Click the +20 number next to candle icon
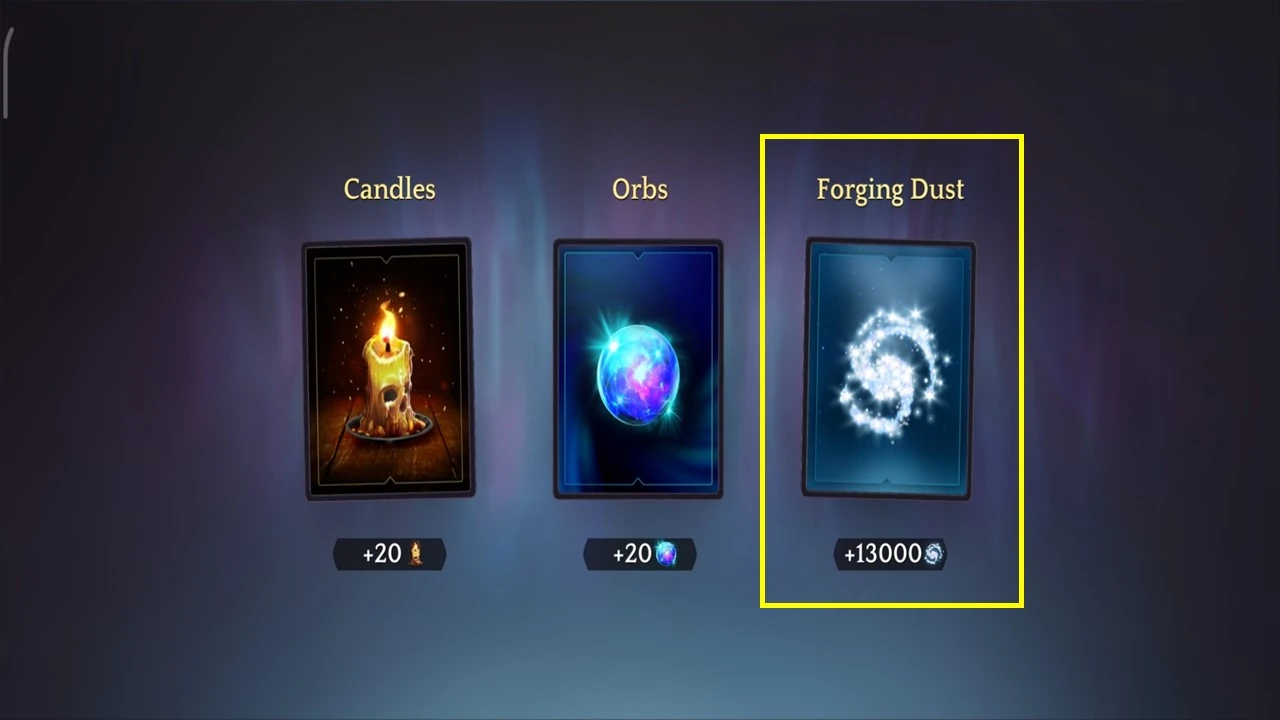Image resolution: width=1280 pixels, height=720 pixels. [382, 554]
